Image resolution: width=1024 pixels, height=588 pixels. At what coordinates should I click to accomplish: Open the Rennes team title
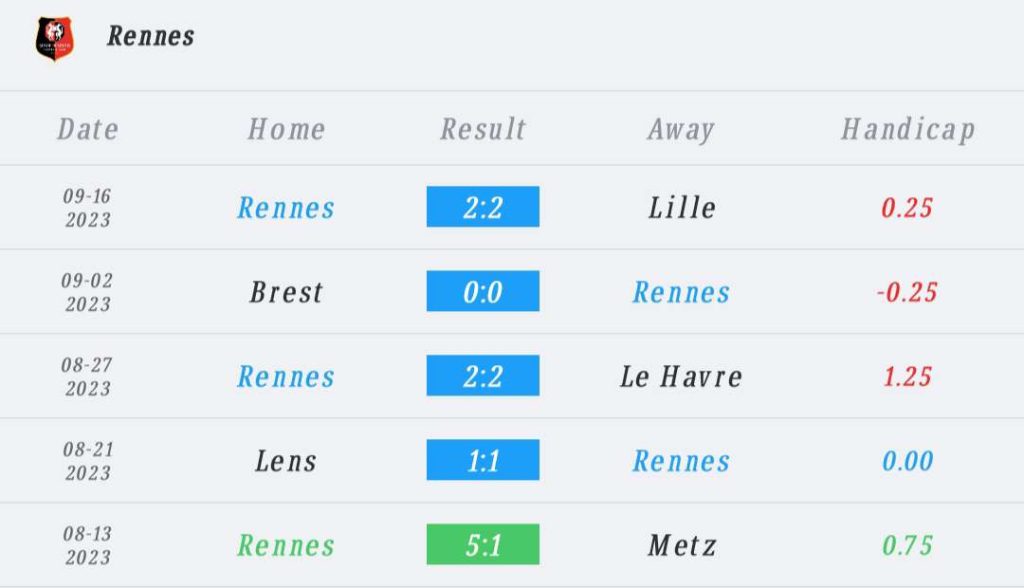(x=151, y=37)
